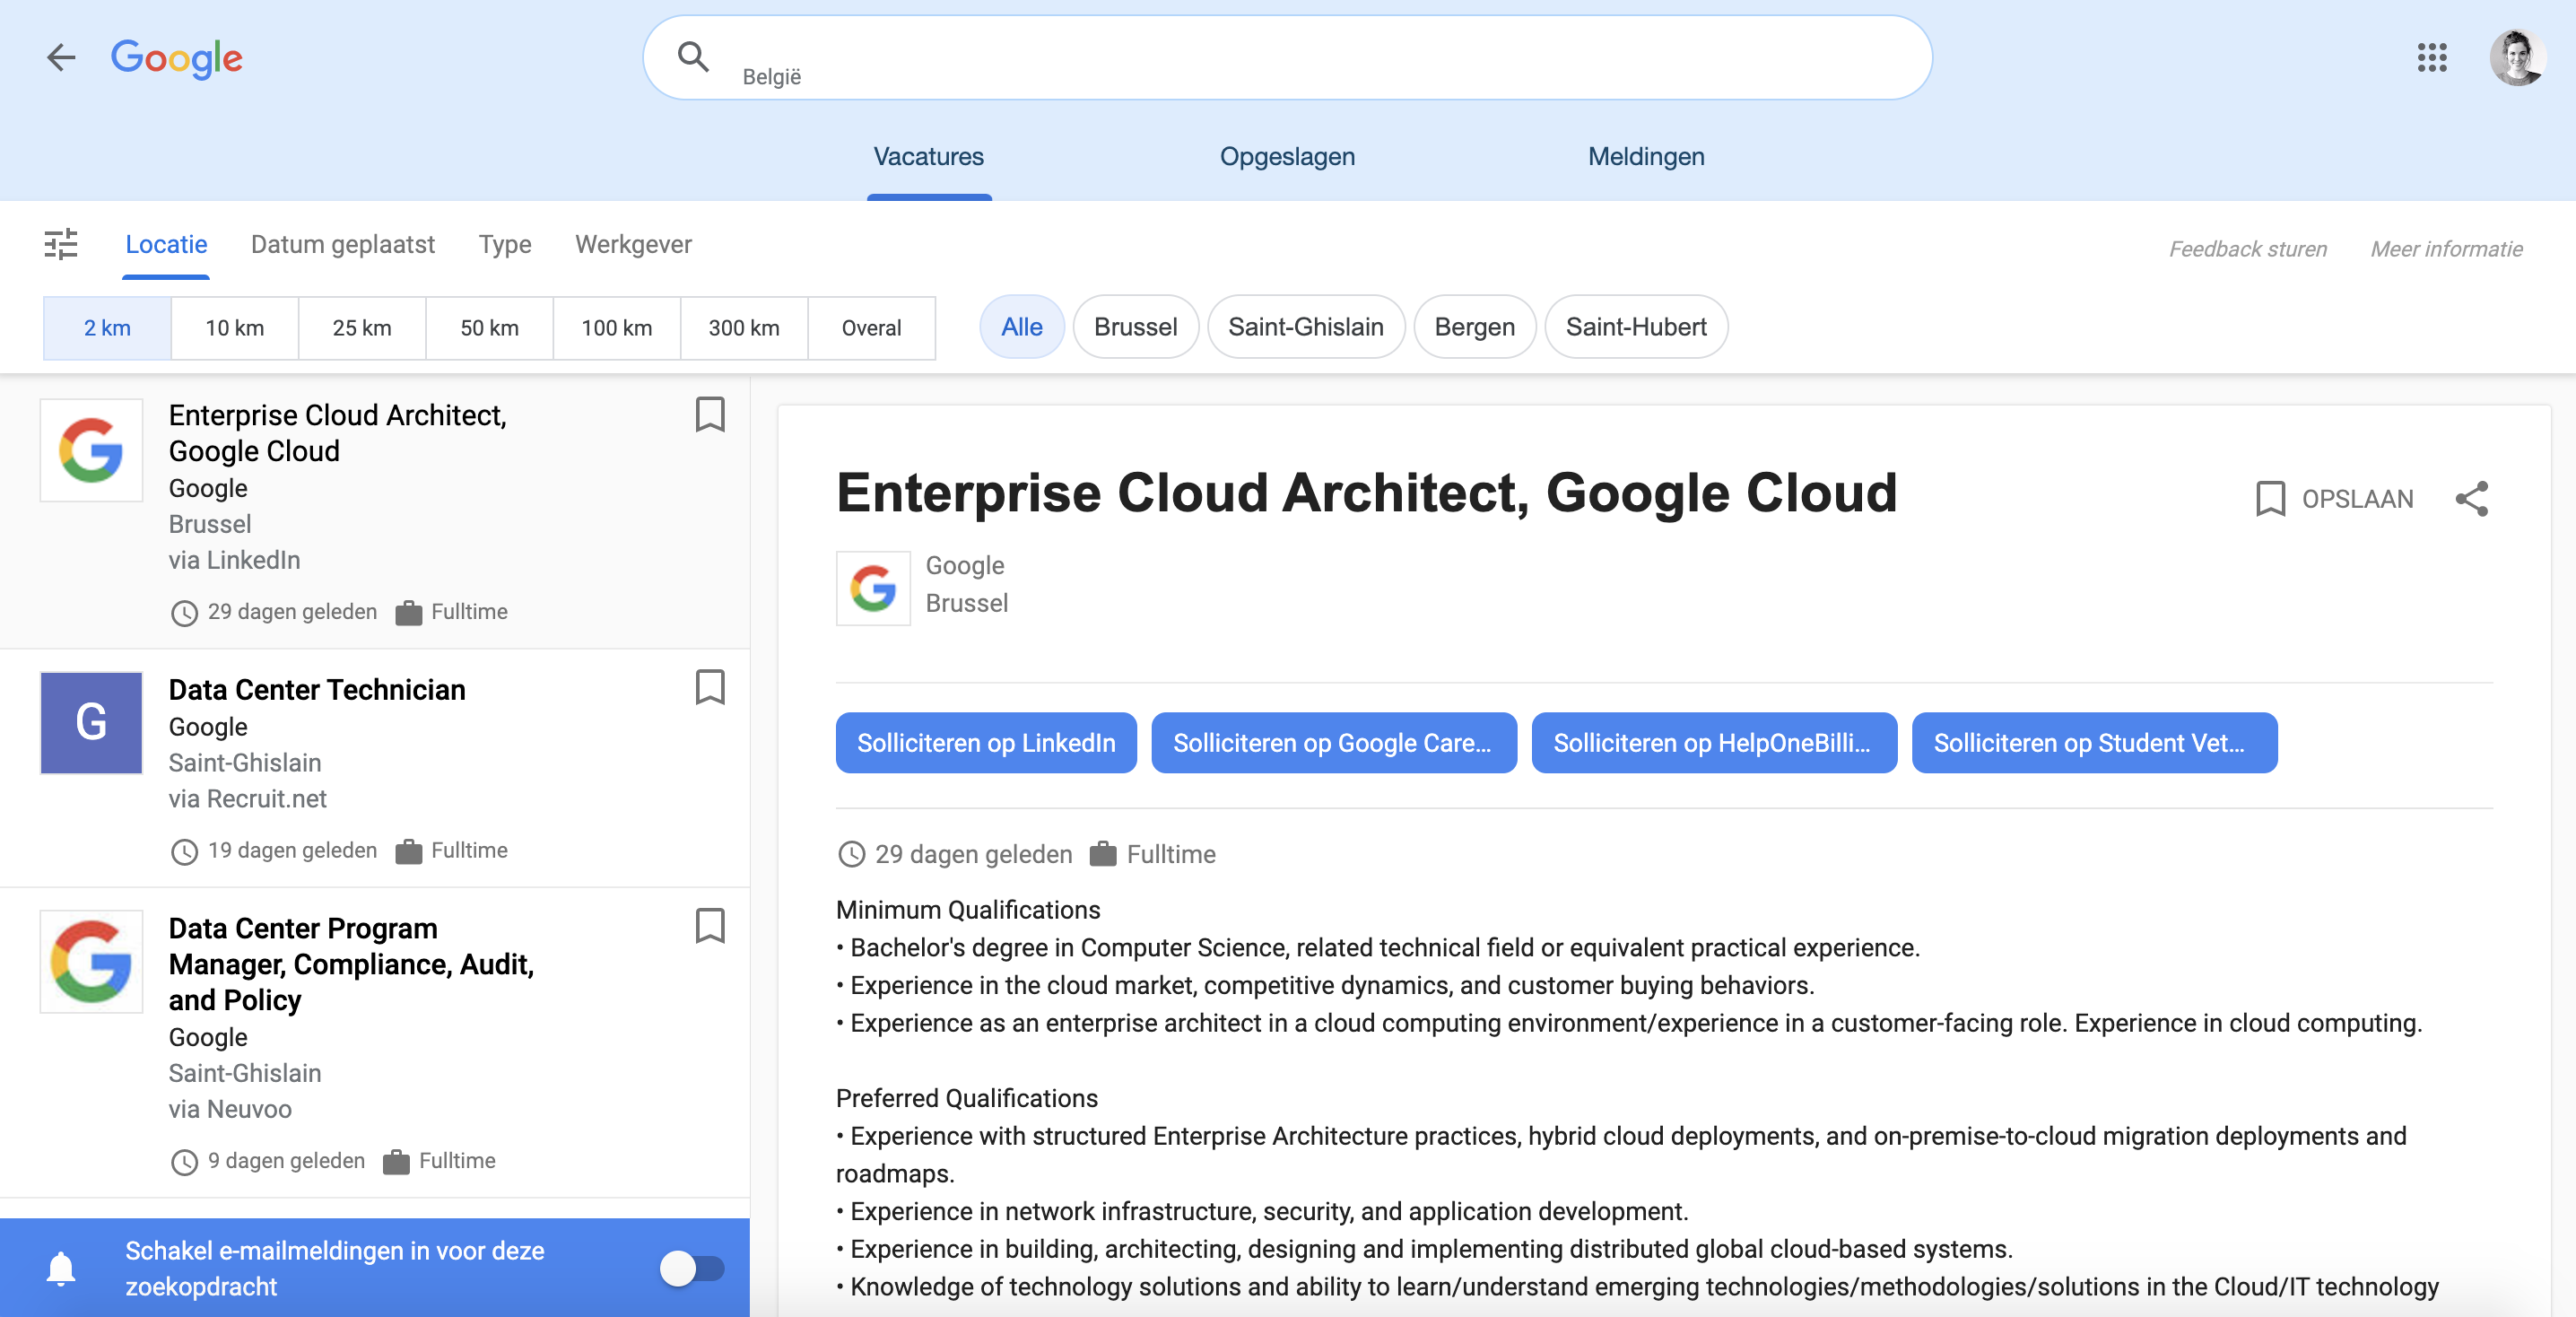
Task: Click the 'via Neuvoo' source text
Action: 230,1109
